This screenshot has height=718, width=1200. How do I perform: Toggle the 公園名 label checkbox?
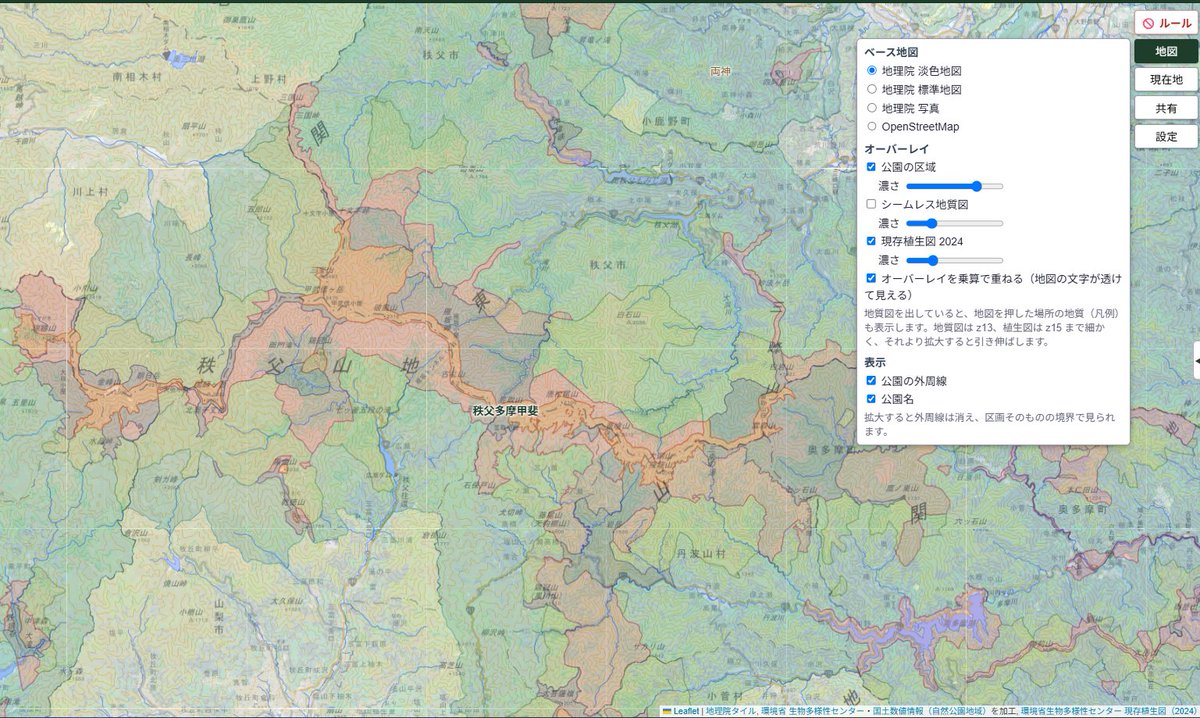tap(872, 398)
